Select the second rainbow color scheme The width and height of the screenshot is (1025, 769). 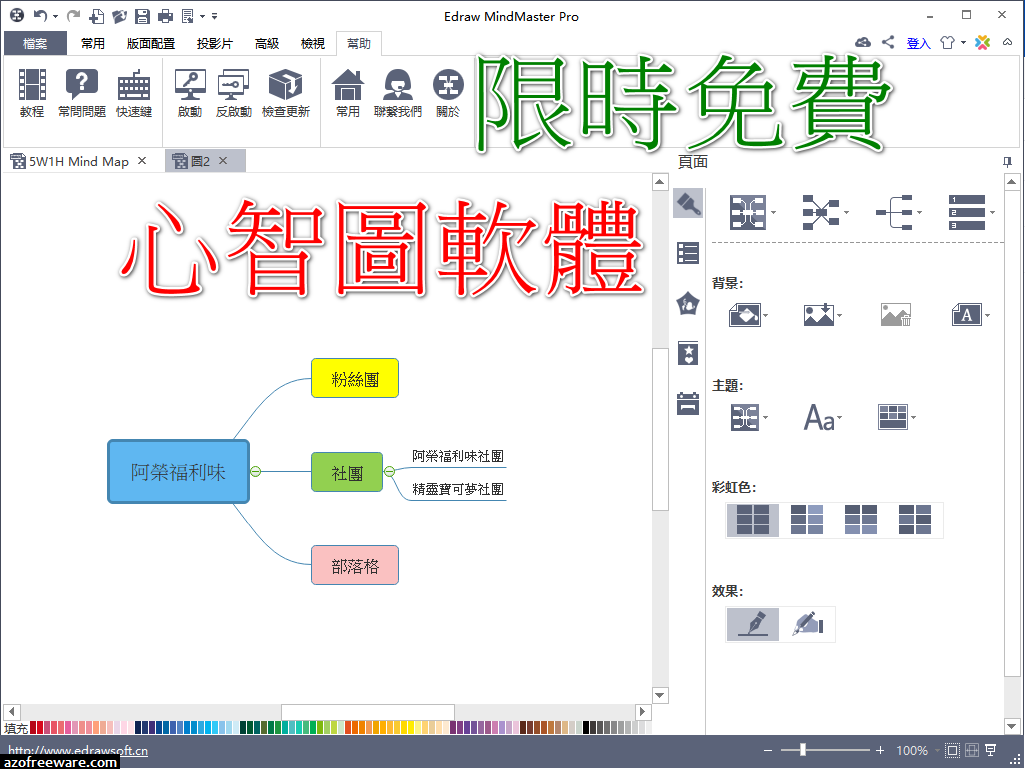click(x=807, y=520)
